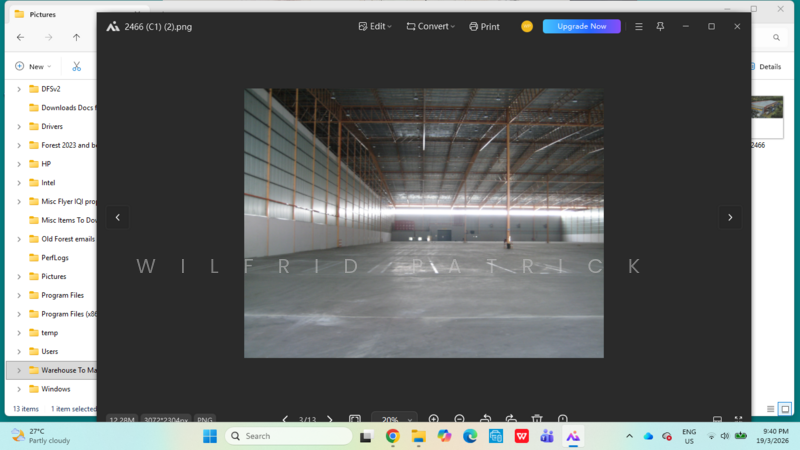This screenshot has width=800, height=450.
Task: Go to the next image using right arrow
Action: 730,217
